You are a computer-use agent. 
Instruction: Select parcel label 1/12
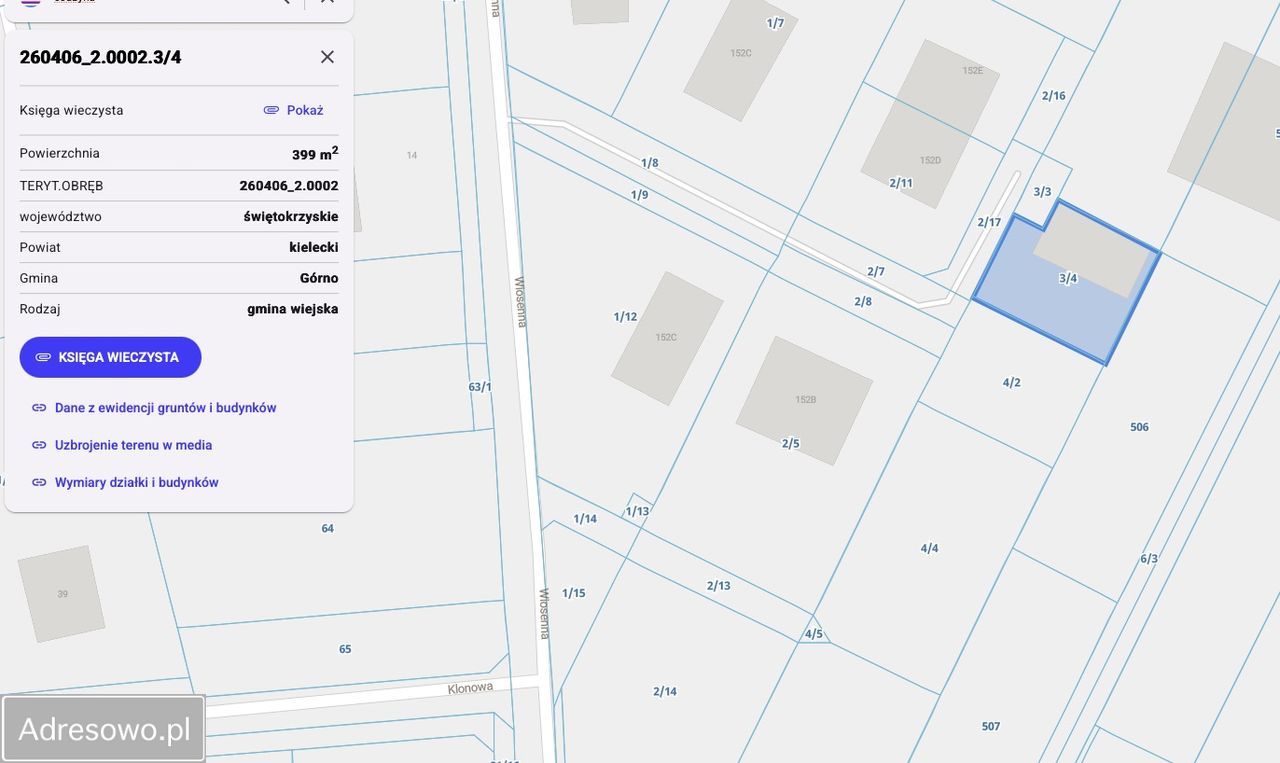pyautogui.click(x=625, y=317)
